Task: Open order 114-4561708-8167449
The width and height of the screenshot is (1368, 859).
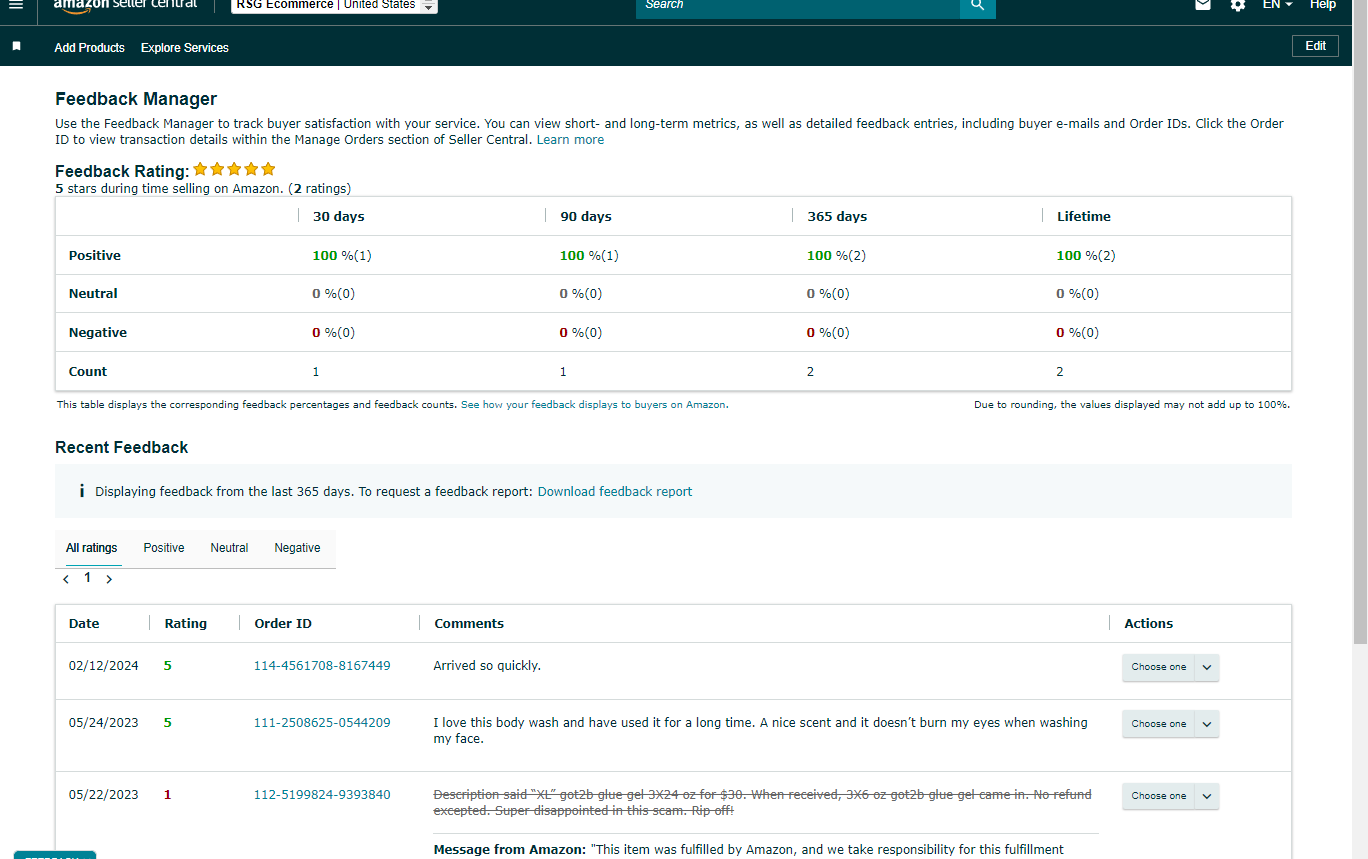Action: coord(322,666)
